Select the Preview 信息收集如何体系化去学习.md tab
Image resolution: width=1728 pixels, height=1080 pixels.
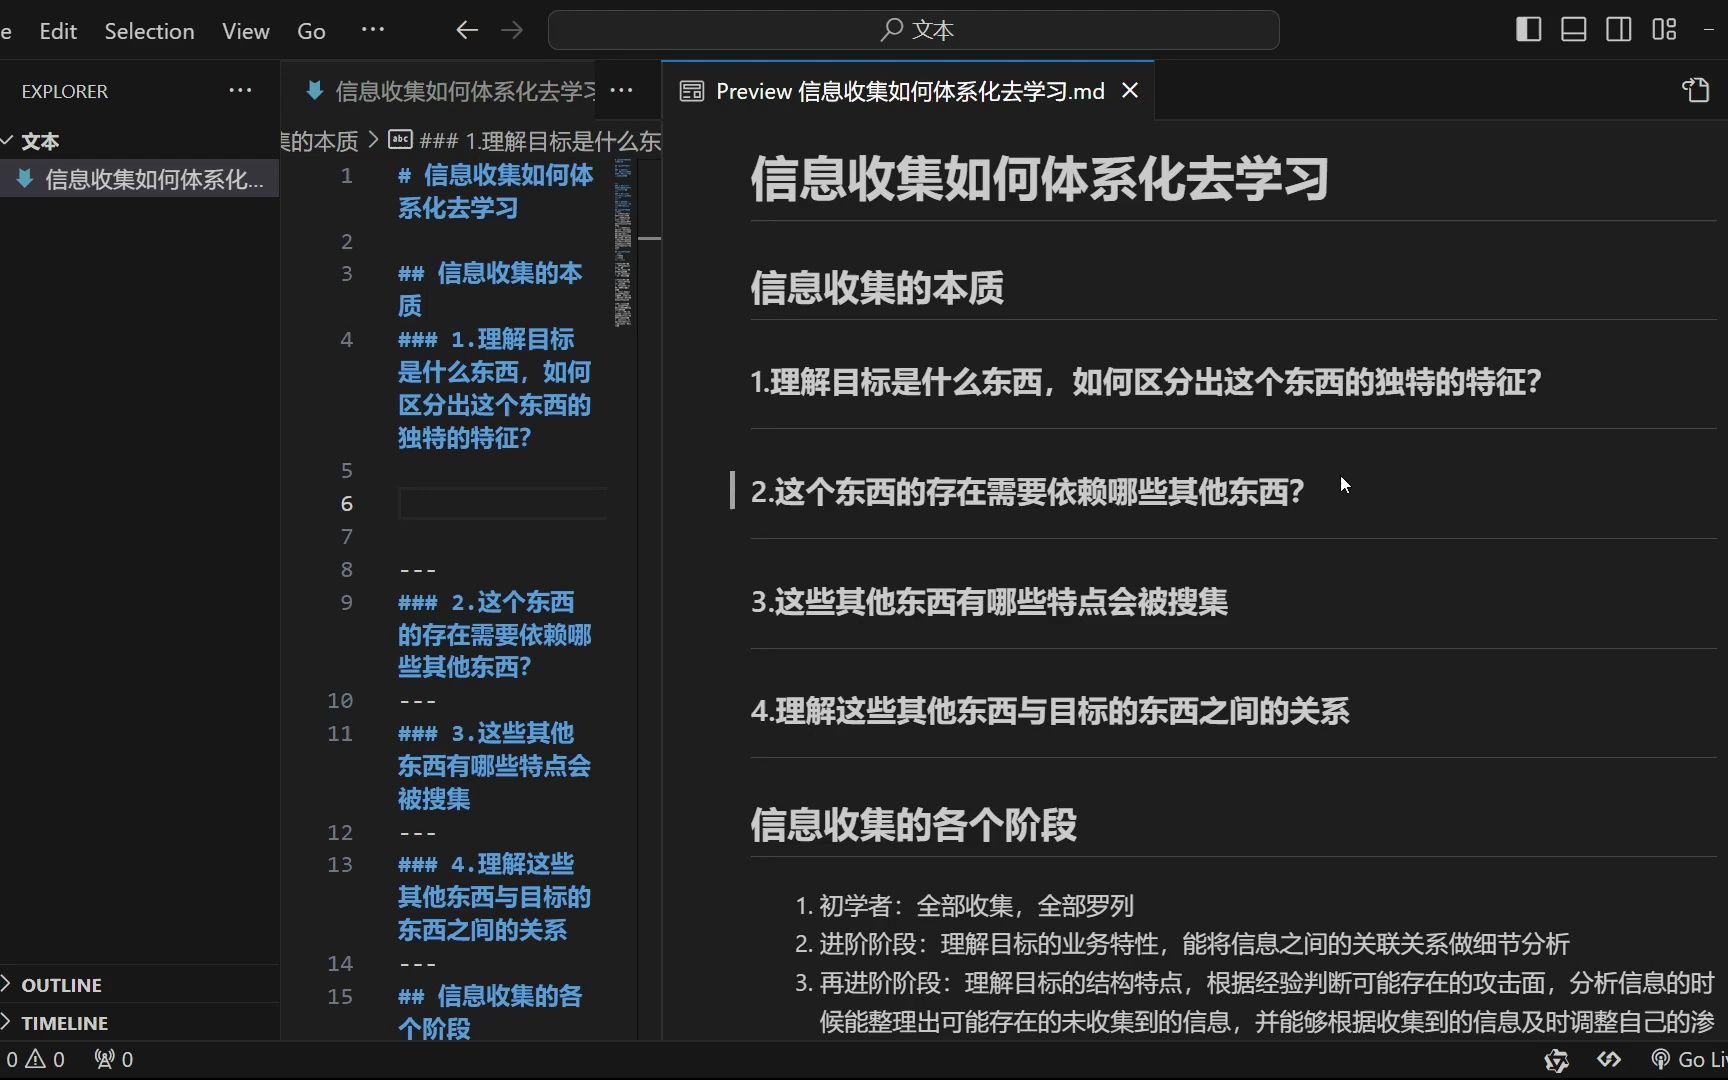pyautogui.click(x=908, y=91)
